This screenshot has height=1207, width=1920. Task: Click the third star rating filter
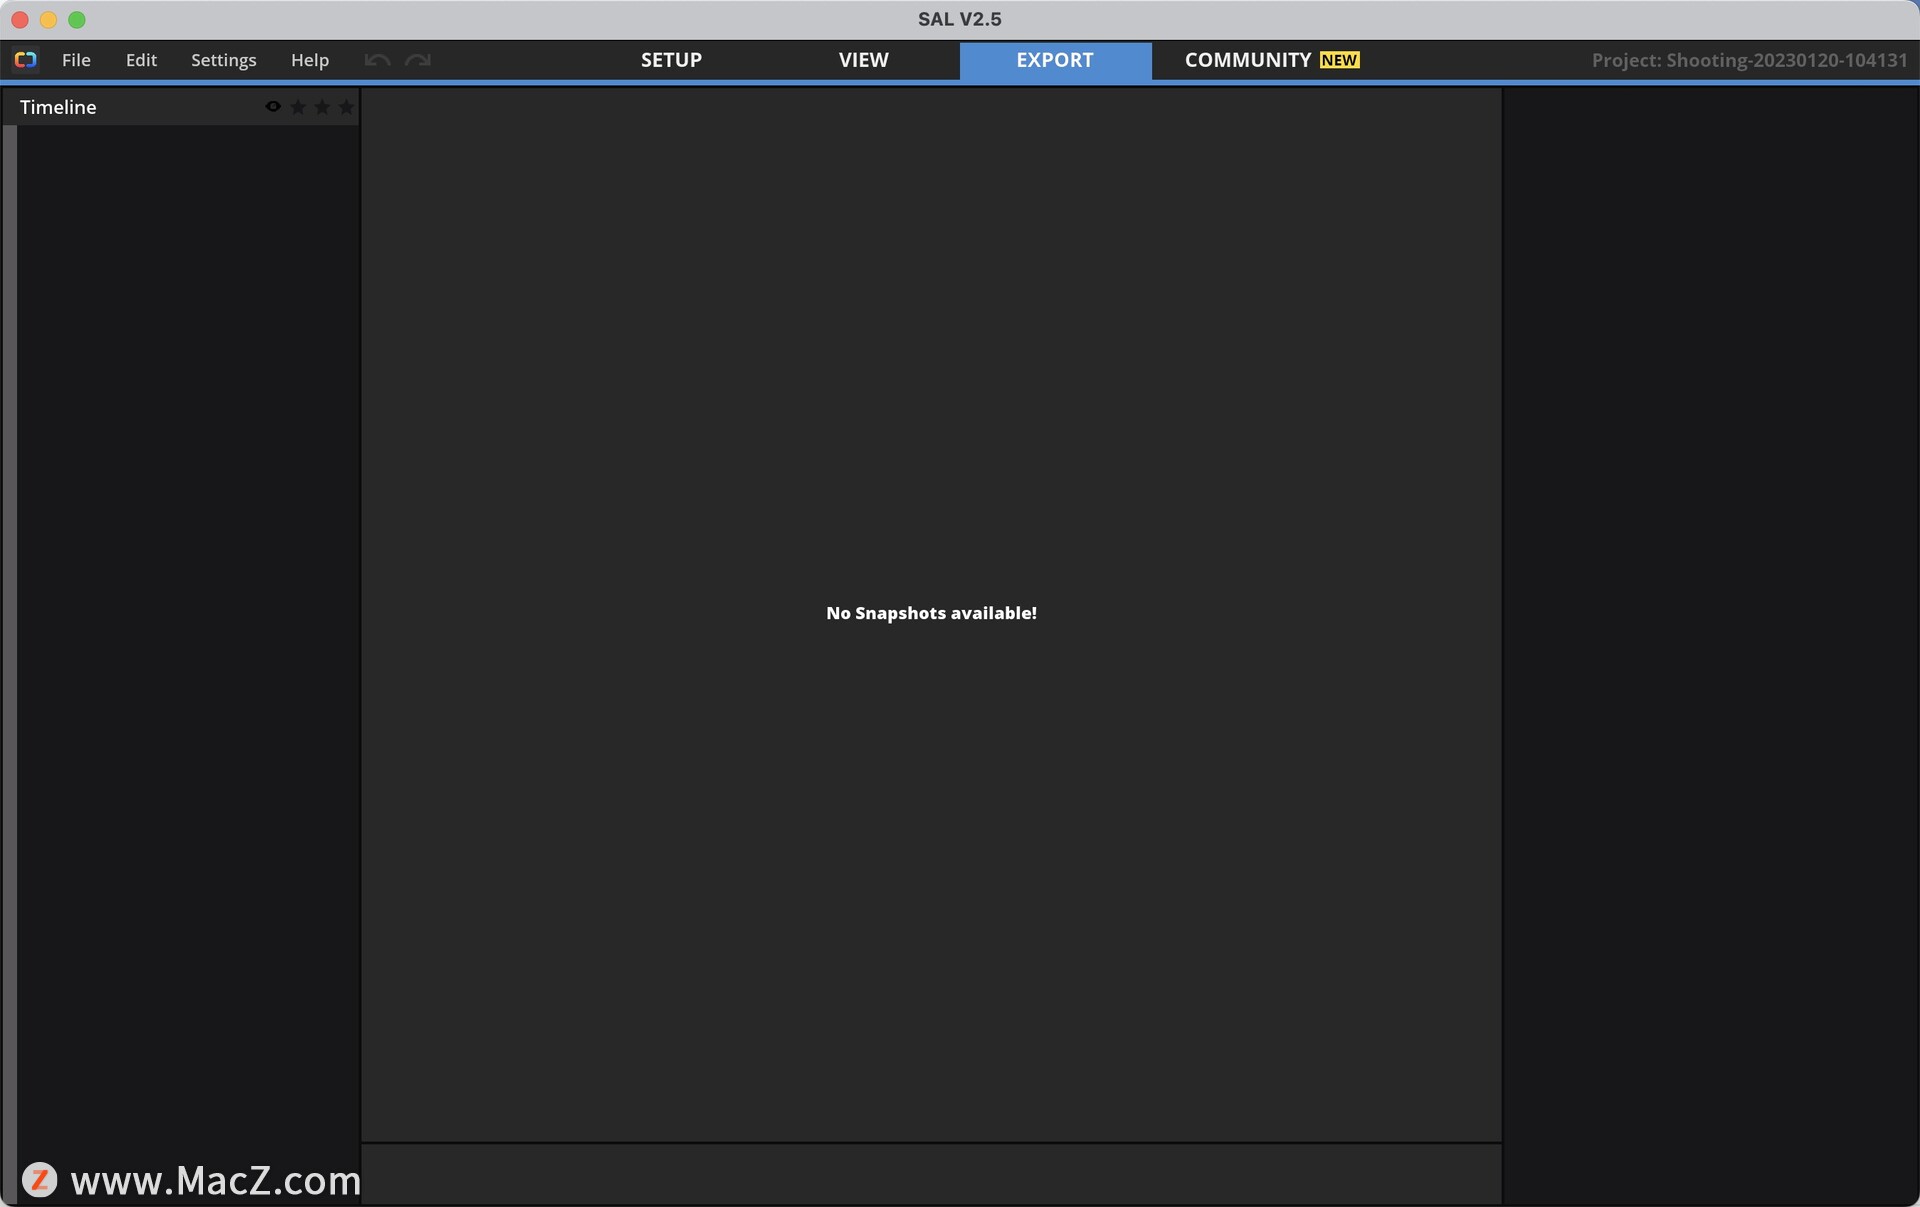(346, 107)
